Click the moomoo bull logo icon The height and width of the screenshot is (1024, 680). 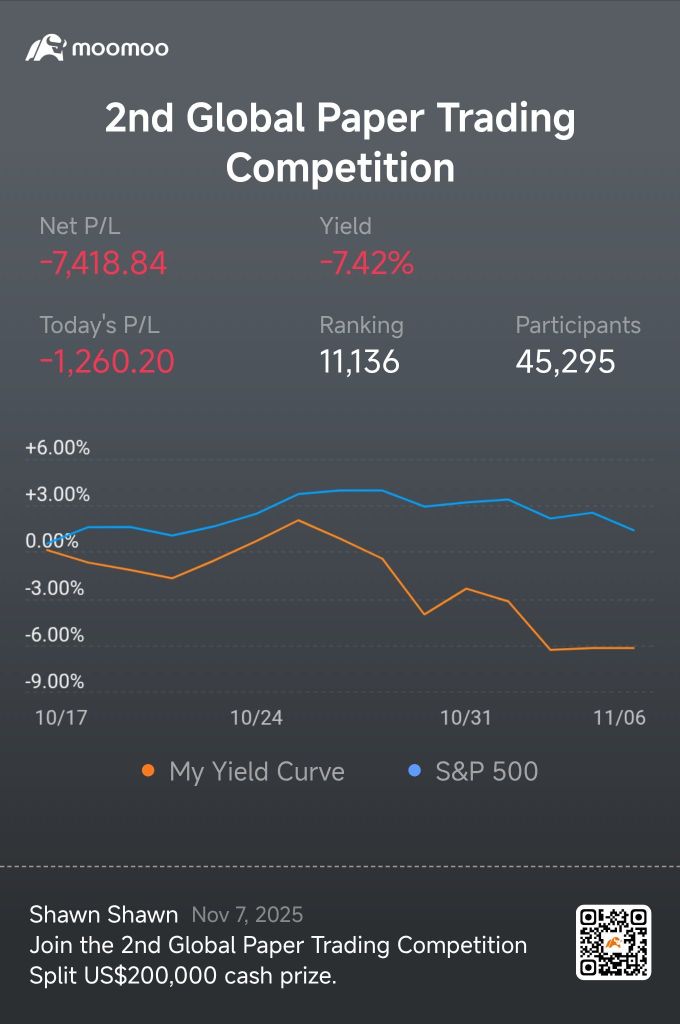click(x=45, y=47)
